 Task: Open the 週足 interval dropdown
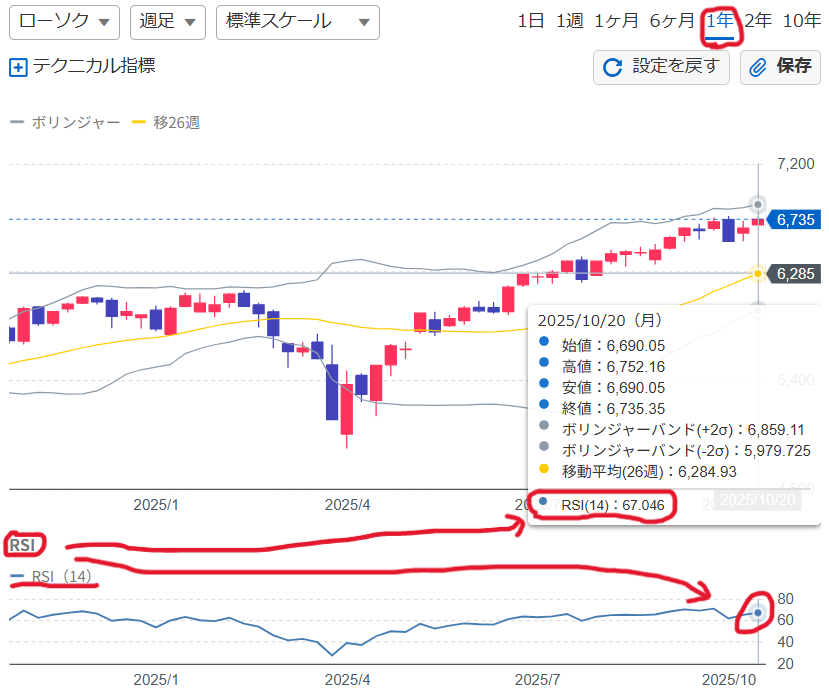(x=168, y=22)
